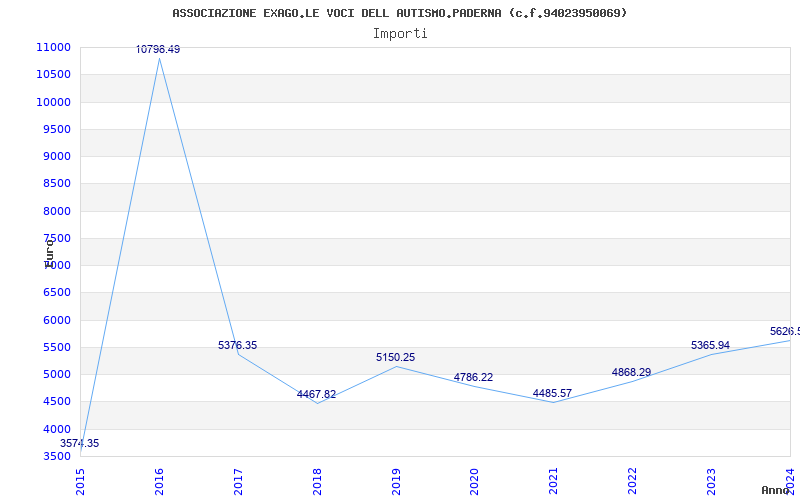
Task: Select the 5376.35 value for 2017
Action: click(x=237, y=345)
